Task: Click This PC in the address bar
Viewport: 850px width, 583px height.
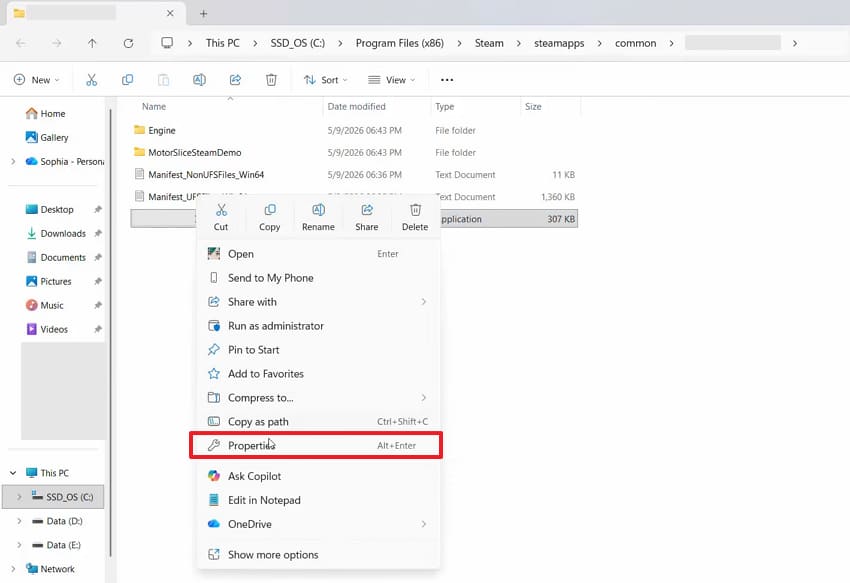Action: (x=222, y=43)
